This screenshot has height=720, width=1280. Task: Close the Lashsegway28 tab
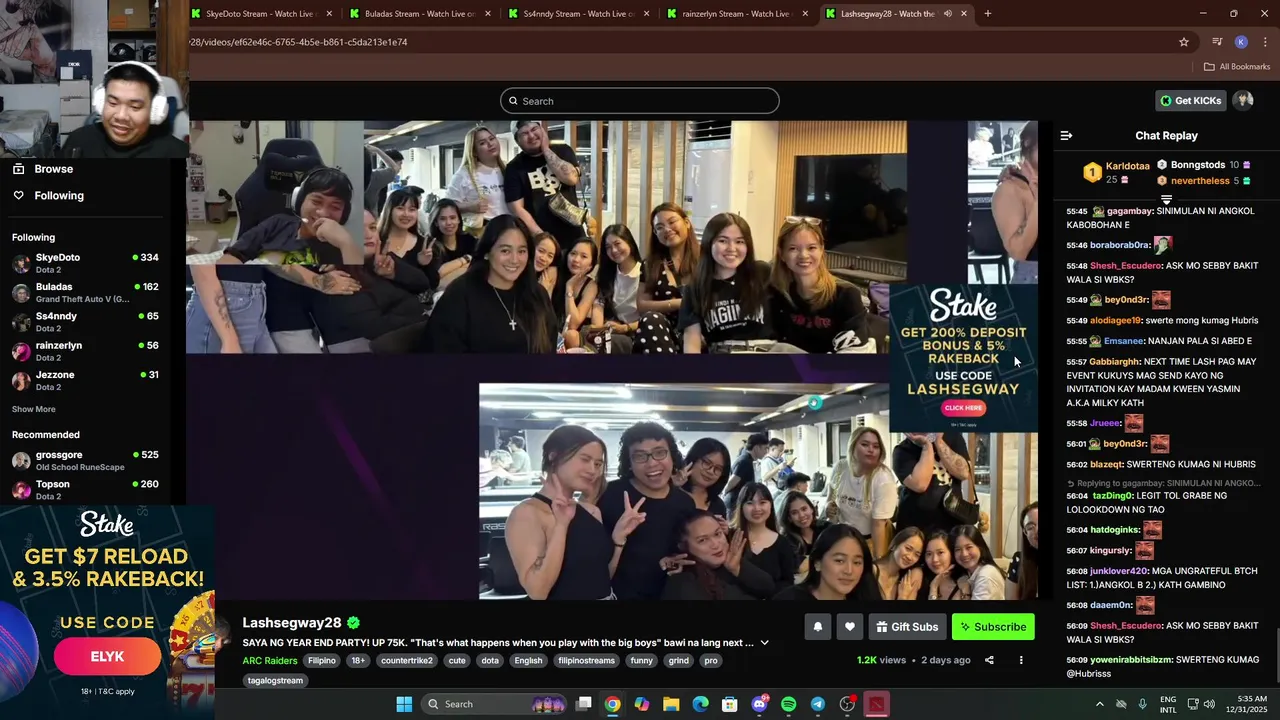tap(964, 14)
